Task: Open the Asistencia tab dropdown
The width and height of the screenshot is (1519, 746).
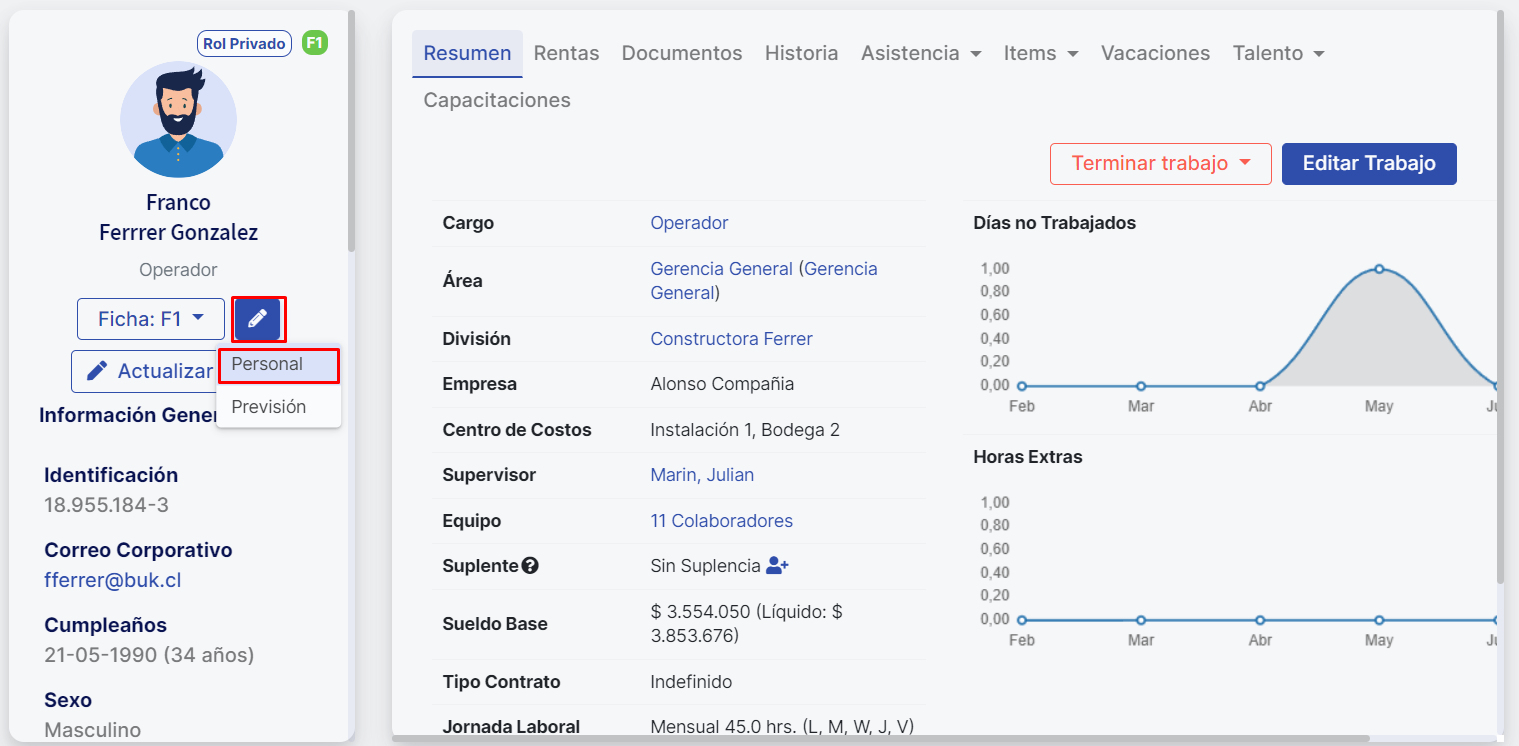Action: 920,53
